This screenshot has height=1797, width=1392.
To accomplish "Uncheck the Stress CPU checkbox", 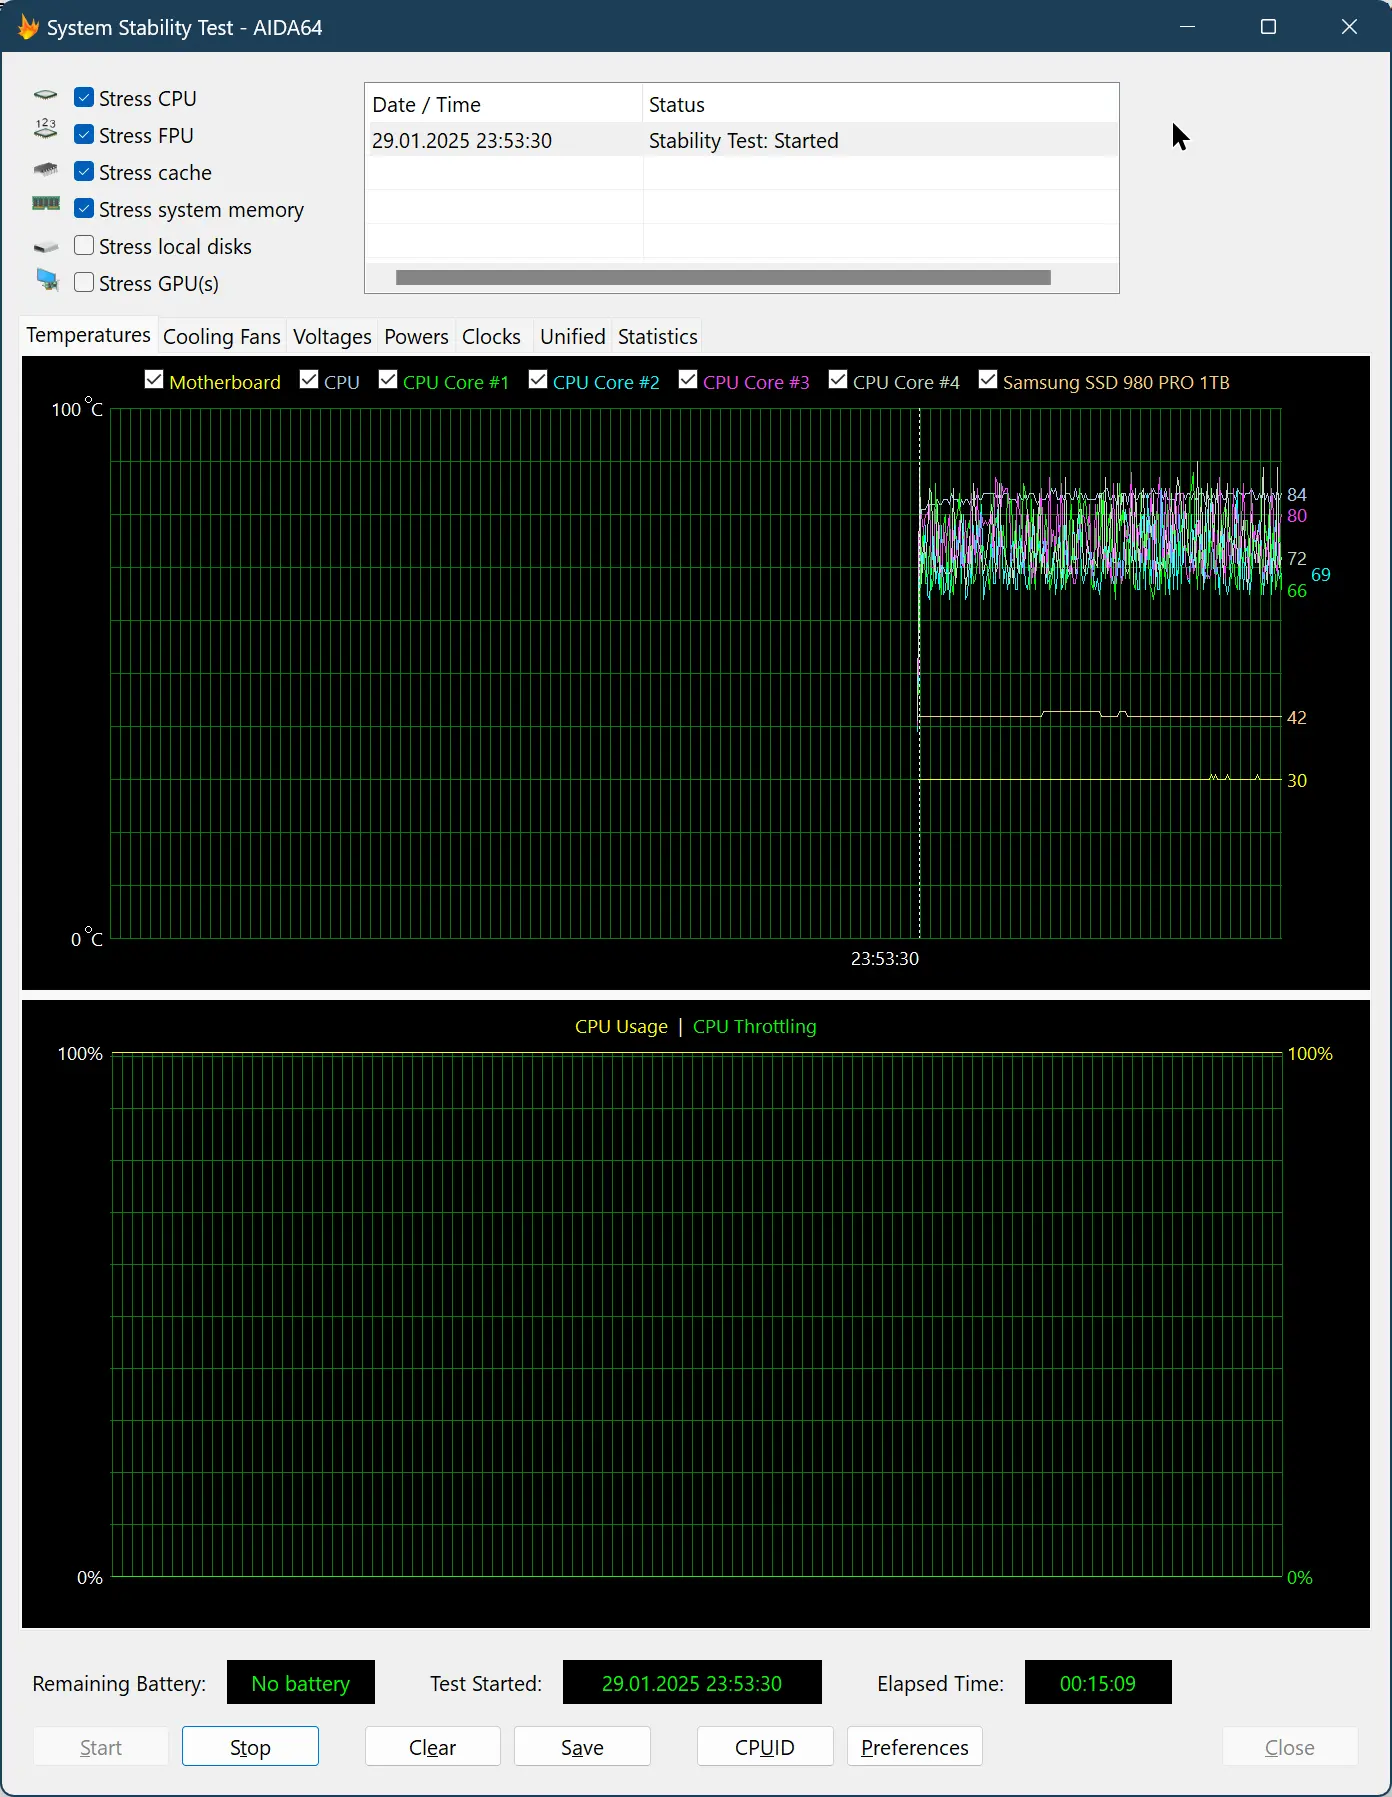I will (x=84, y=98).
